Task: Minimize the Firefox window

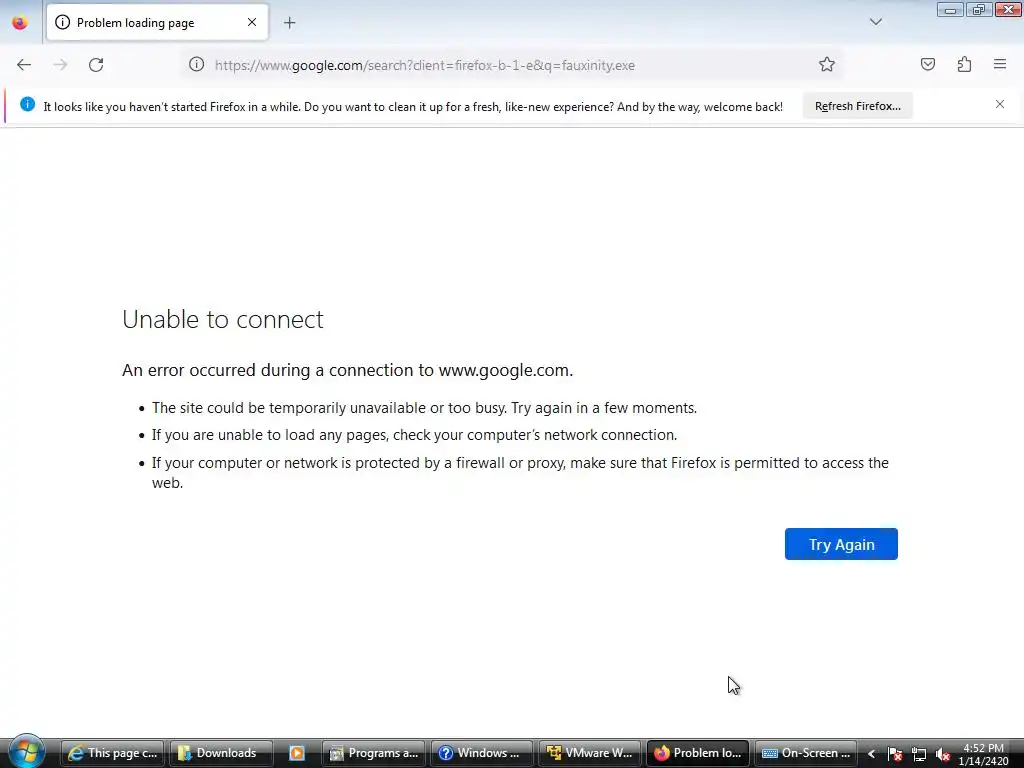Action: (950, 9)
